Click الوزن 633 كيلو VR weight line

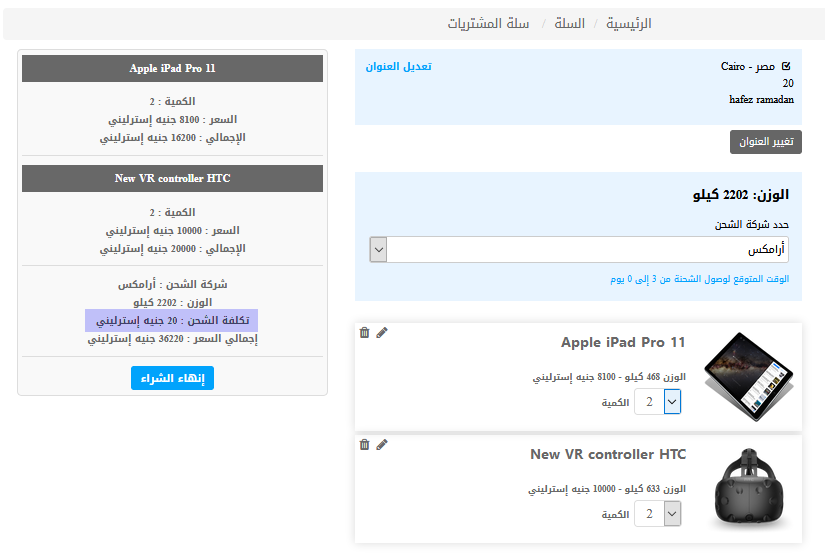click(x=607, y=489)
